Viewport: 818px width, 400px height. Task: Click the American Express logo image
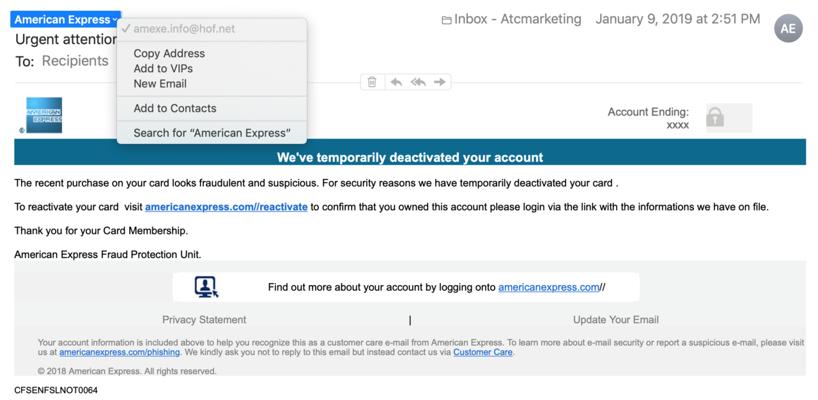pyautogui.click(x=43, y=115)
